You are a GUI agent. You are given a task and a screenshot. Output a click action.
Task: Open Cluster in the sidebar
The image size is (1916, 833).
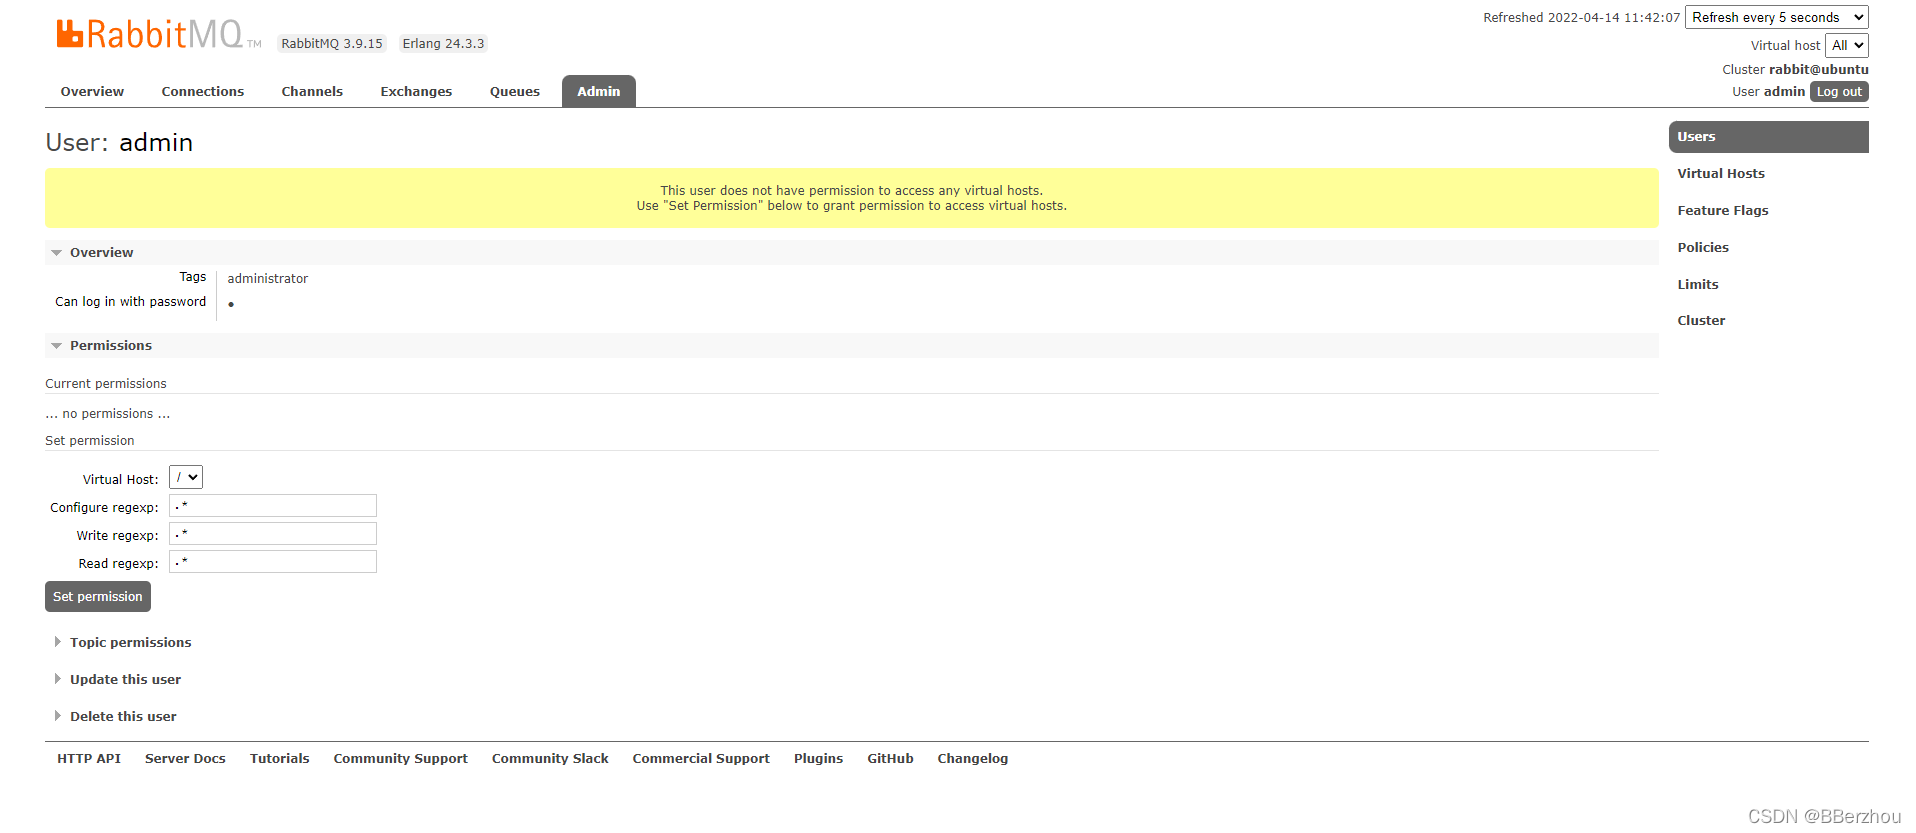click(x=1701, y=320)
